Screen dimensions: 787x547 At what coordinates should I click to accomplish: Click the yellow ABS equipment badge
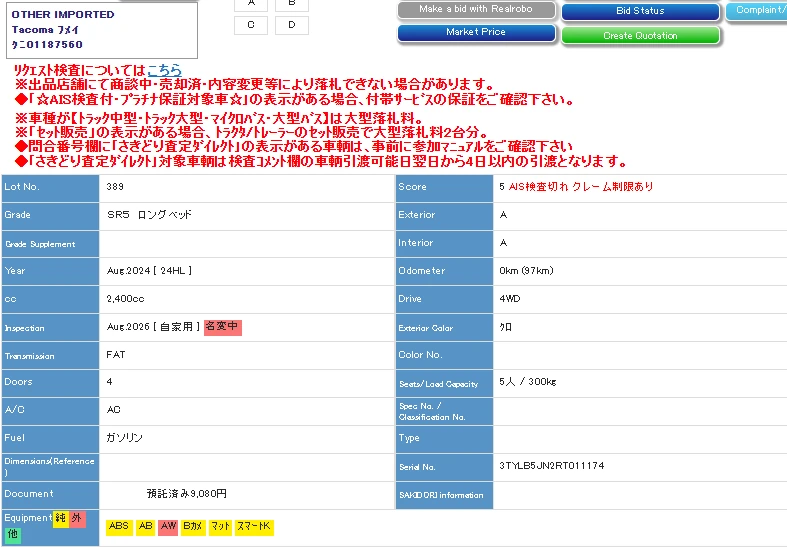(x=119, y=526)
